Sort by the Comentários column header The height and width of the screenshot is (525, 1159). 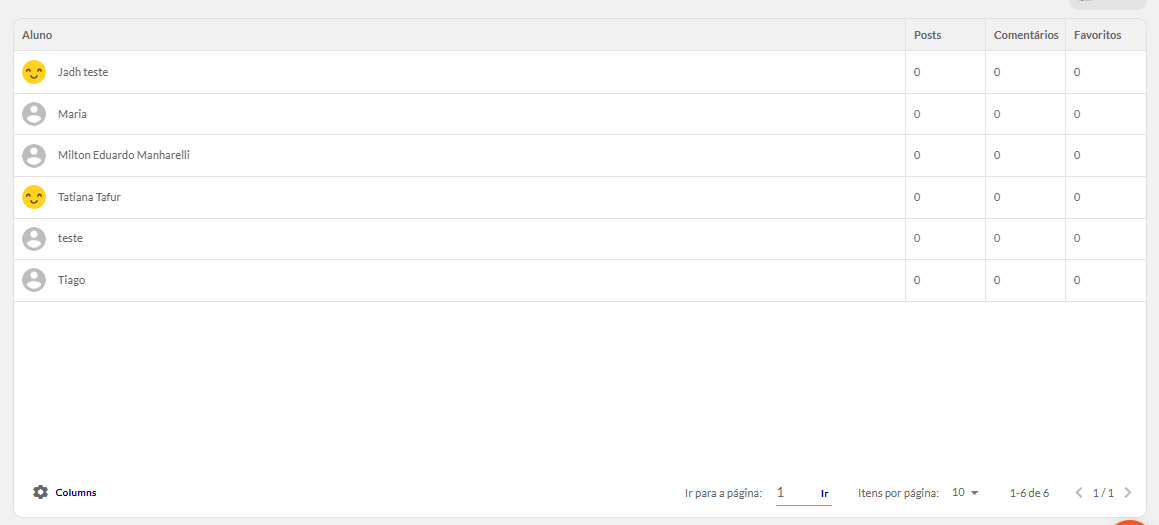pyautogui.click(x=1026, y=35)
